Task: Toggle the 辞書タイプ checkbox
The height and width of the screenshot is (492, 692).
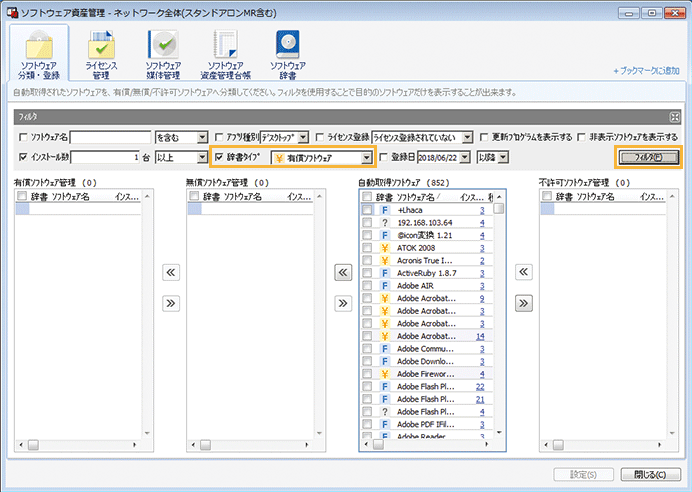Action: click(219, 157)
